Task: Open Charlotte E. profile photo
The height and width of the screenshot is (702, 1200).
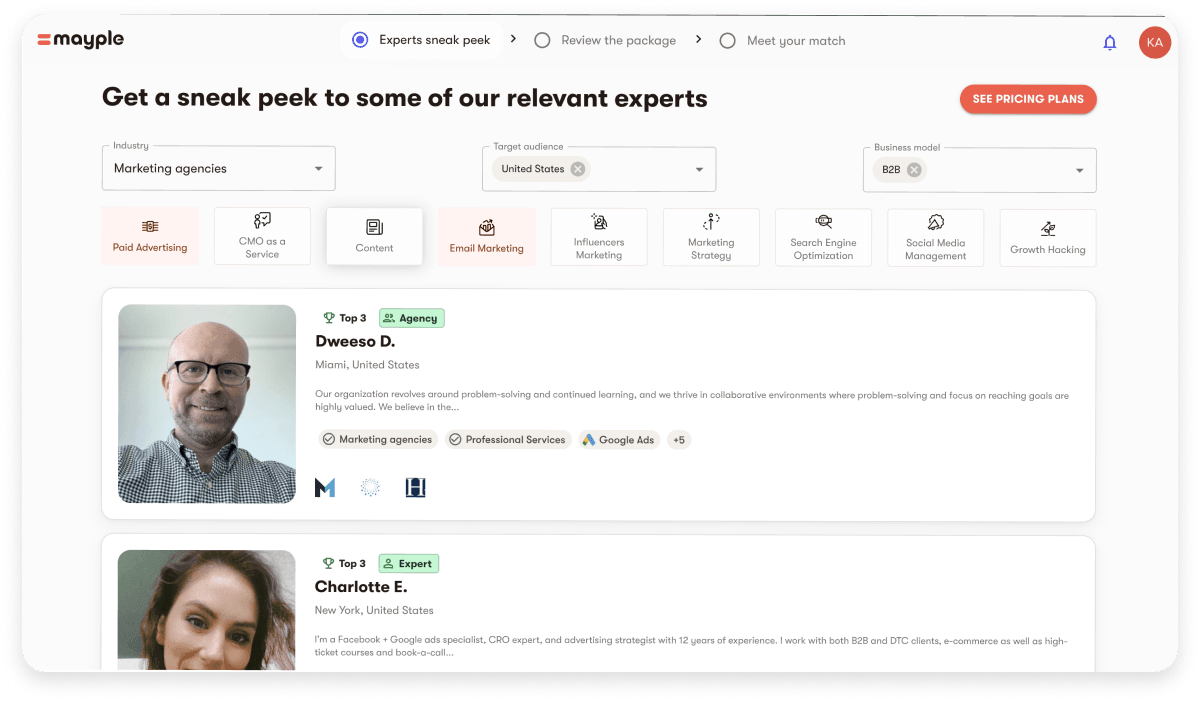Action: pyautogui.click(x=207, y=610)
